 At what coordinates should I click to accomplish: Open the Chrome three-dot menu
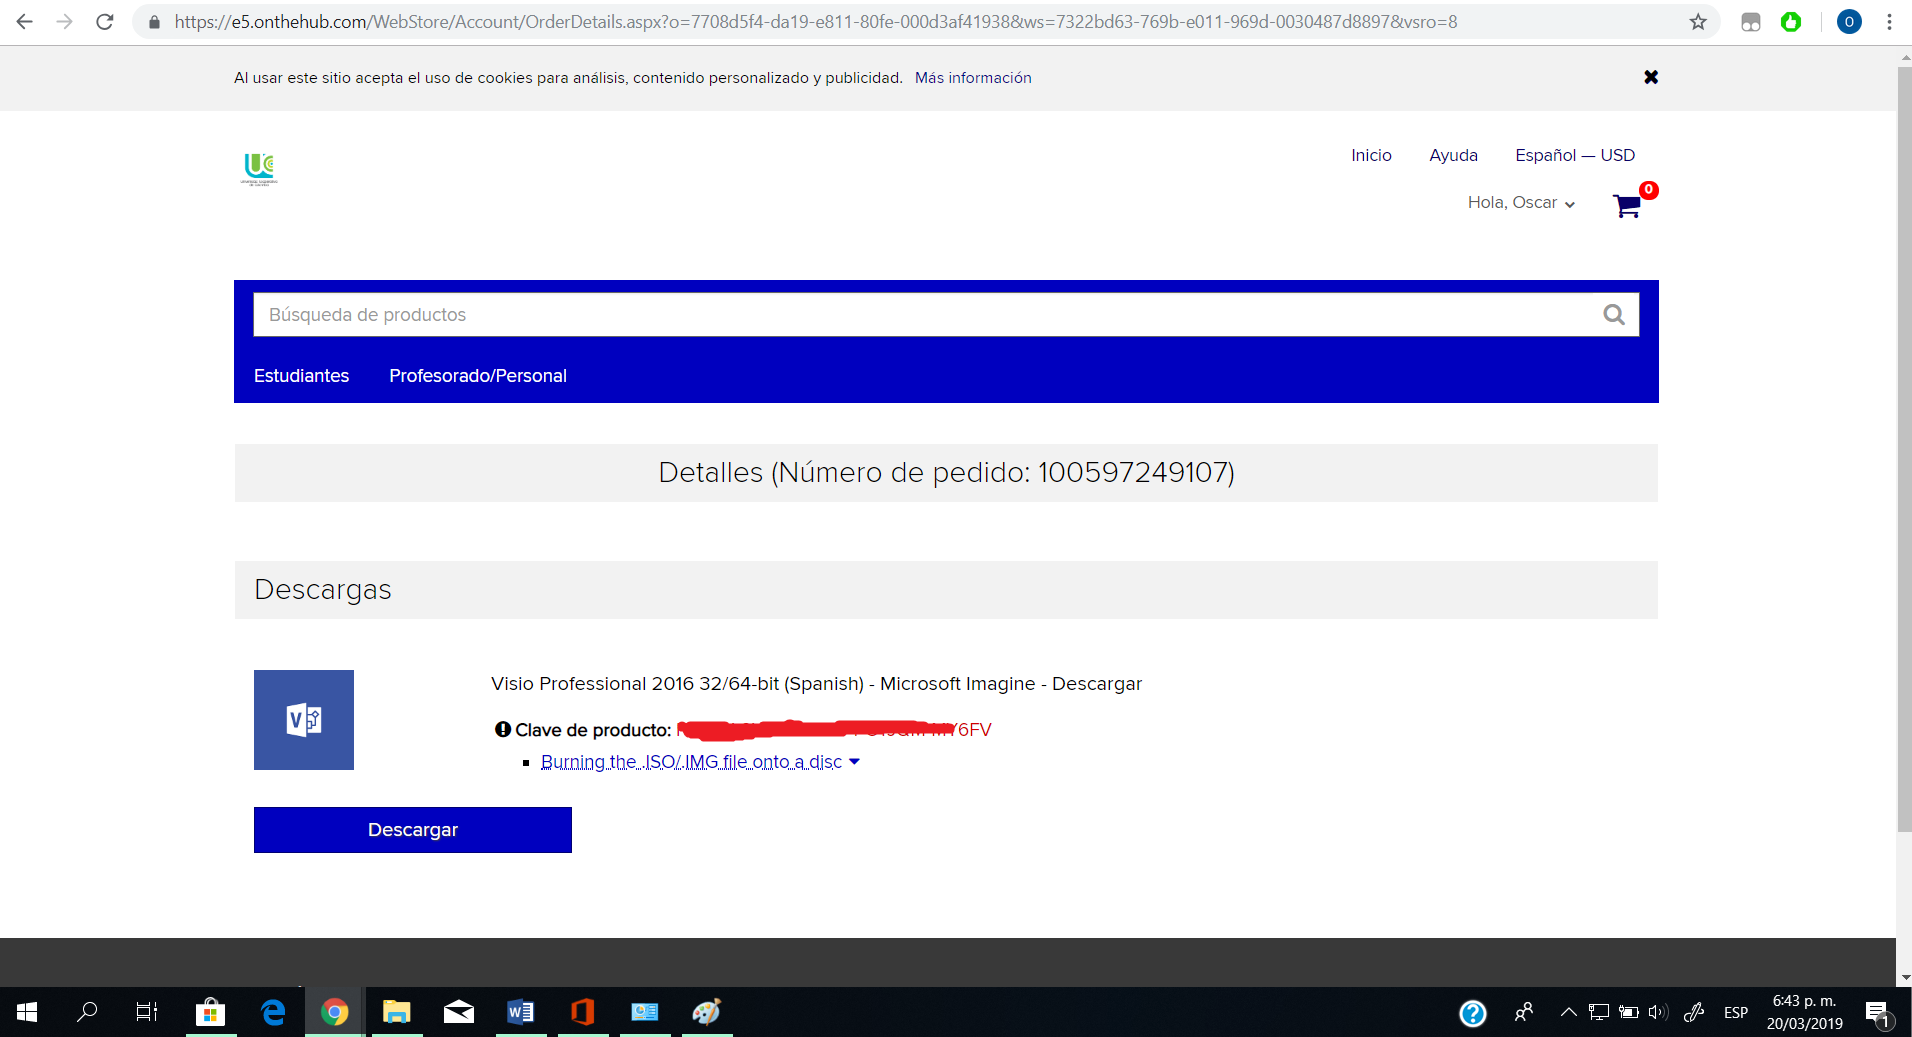pyautogui.click(x=1889, y=21)
